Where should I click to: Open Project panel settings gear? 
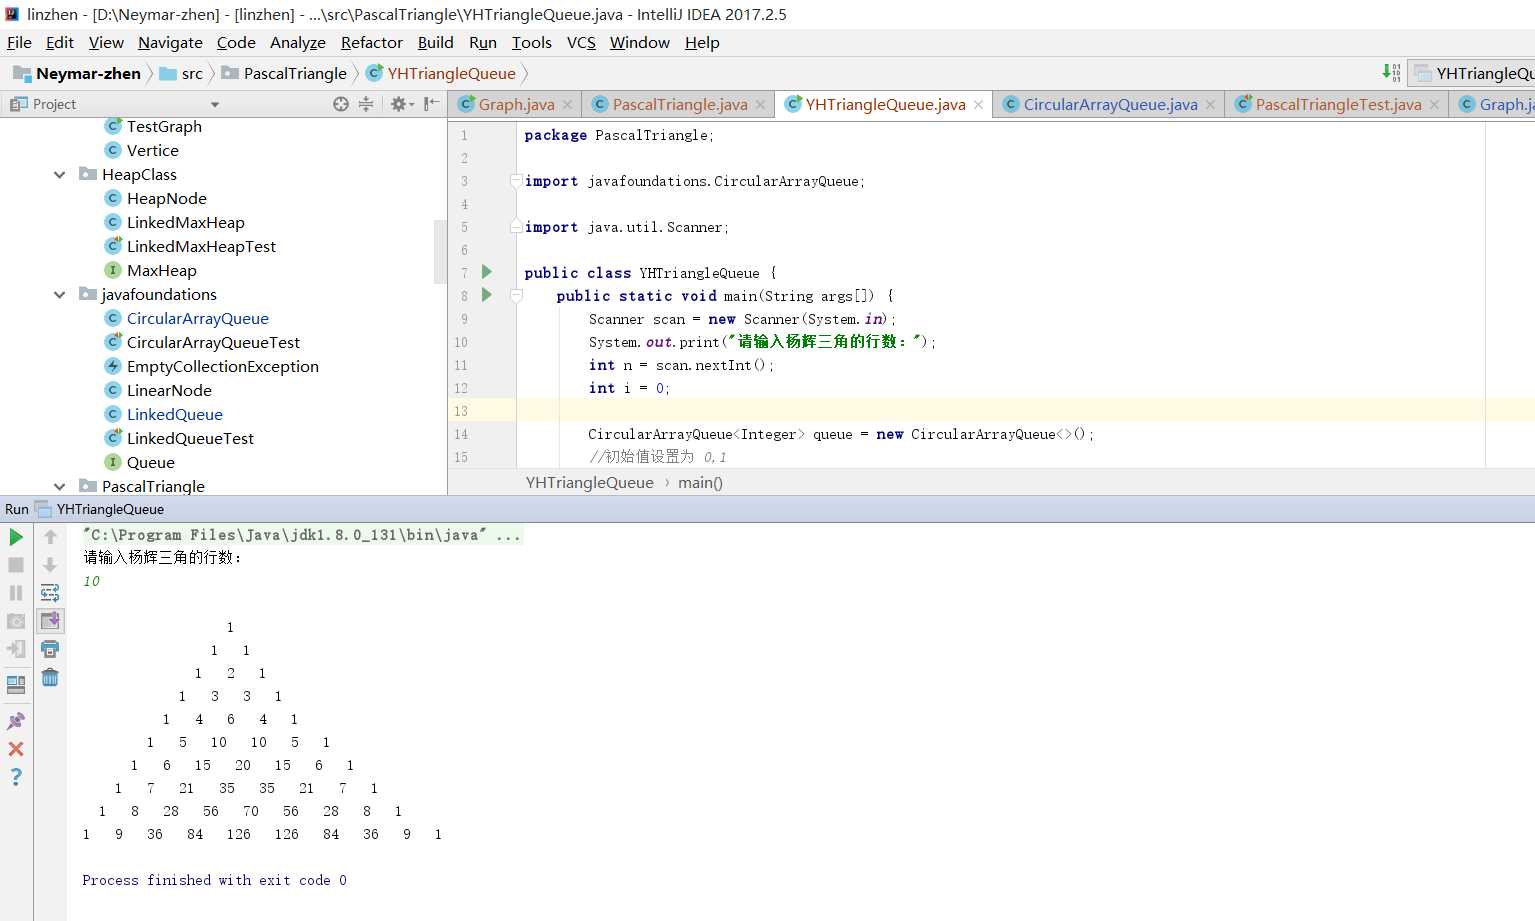(400, 104)
